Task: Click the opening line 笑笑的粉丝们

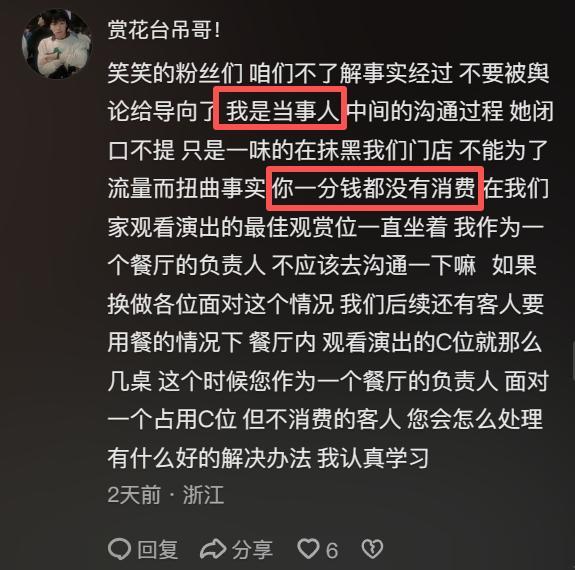Action: click(175, 73)
